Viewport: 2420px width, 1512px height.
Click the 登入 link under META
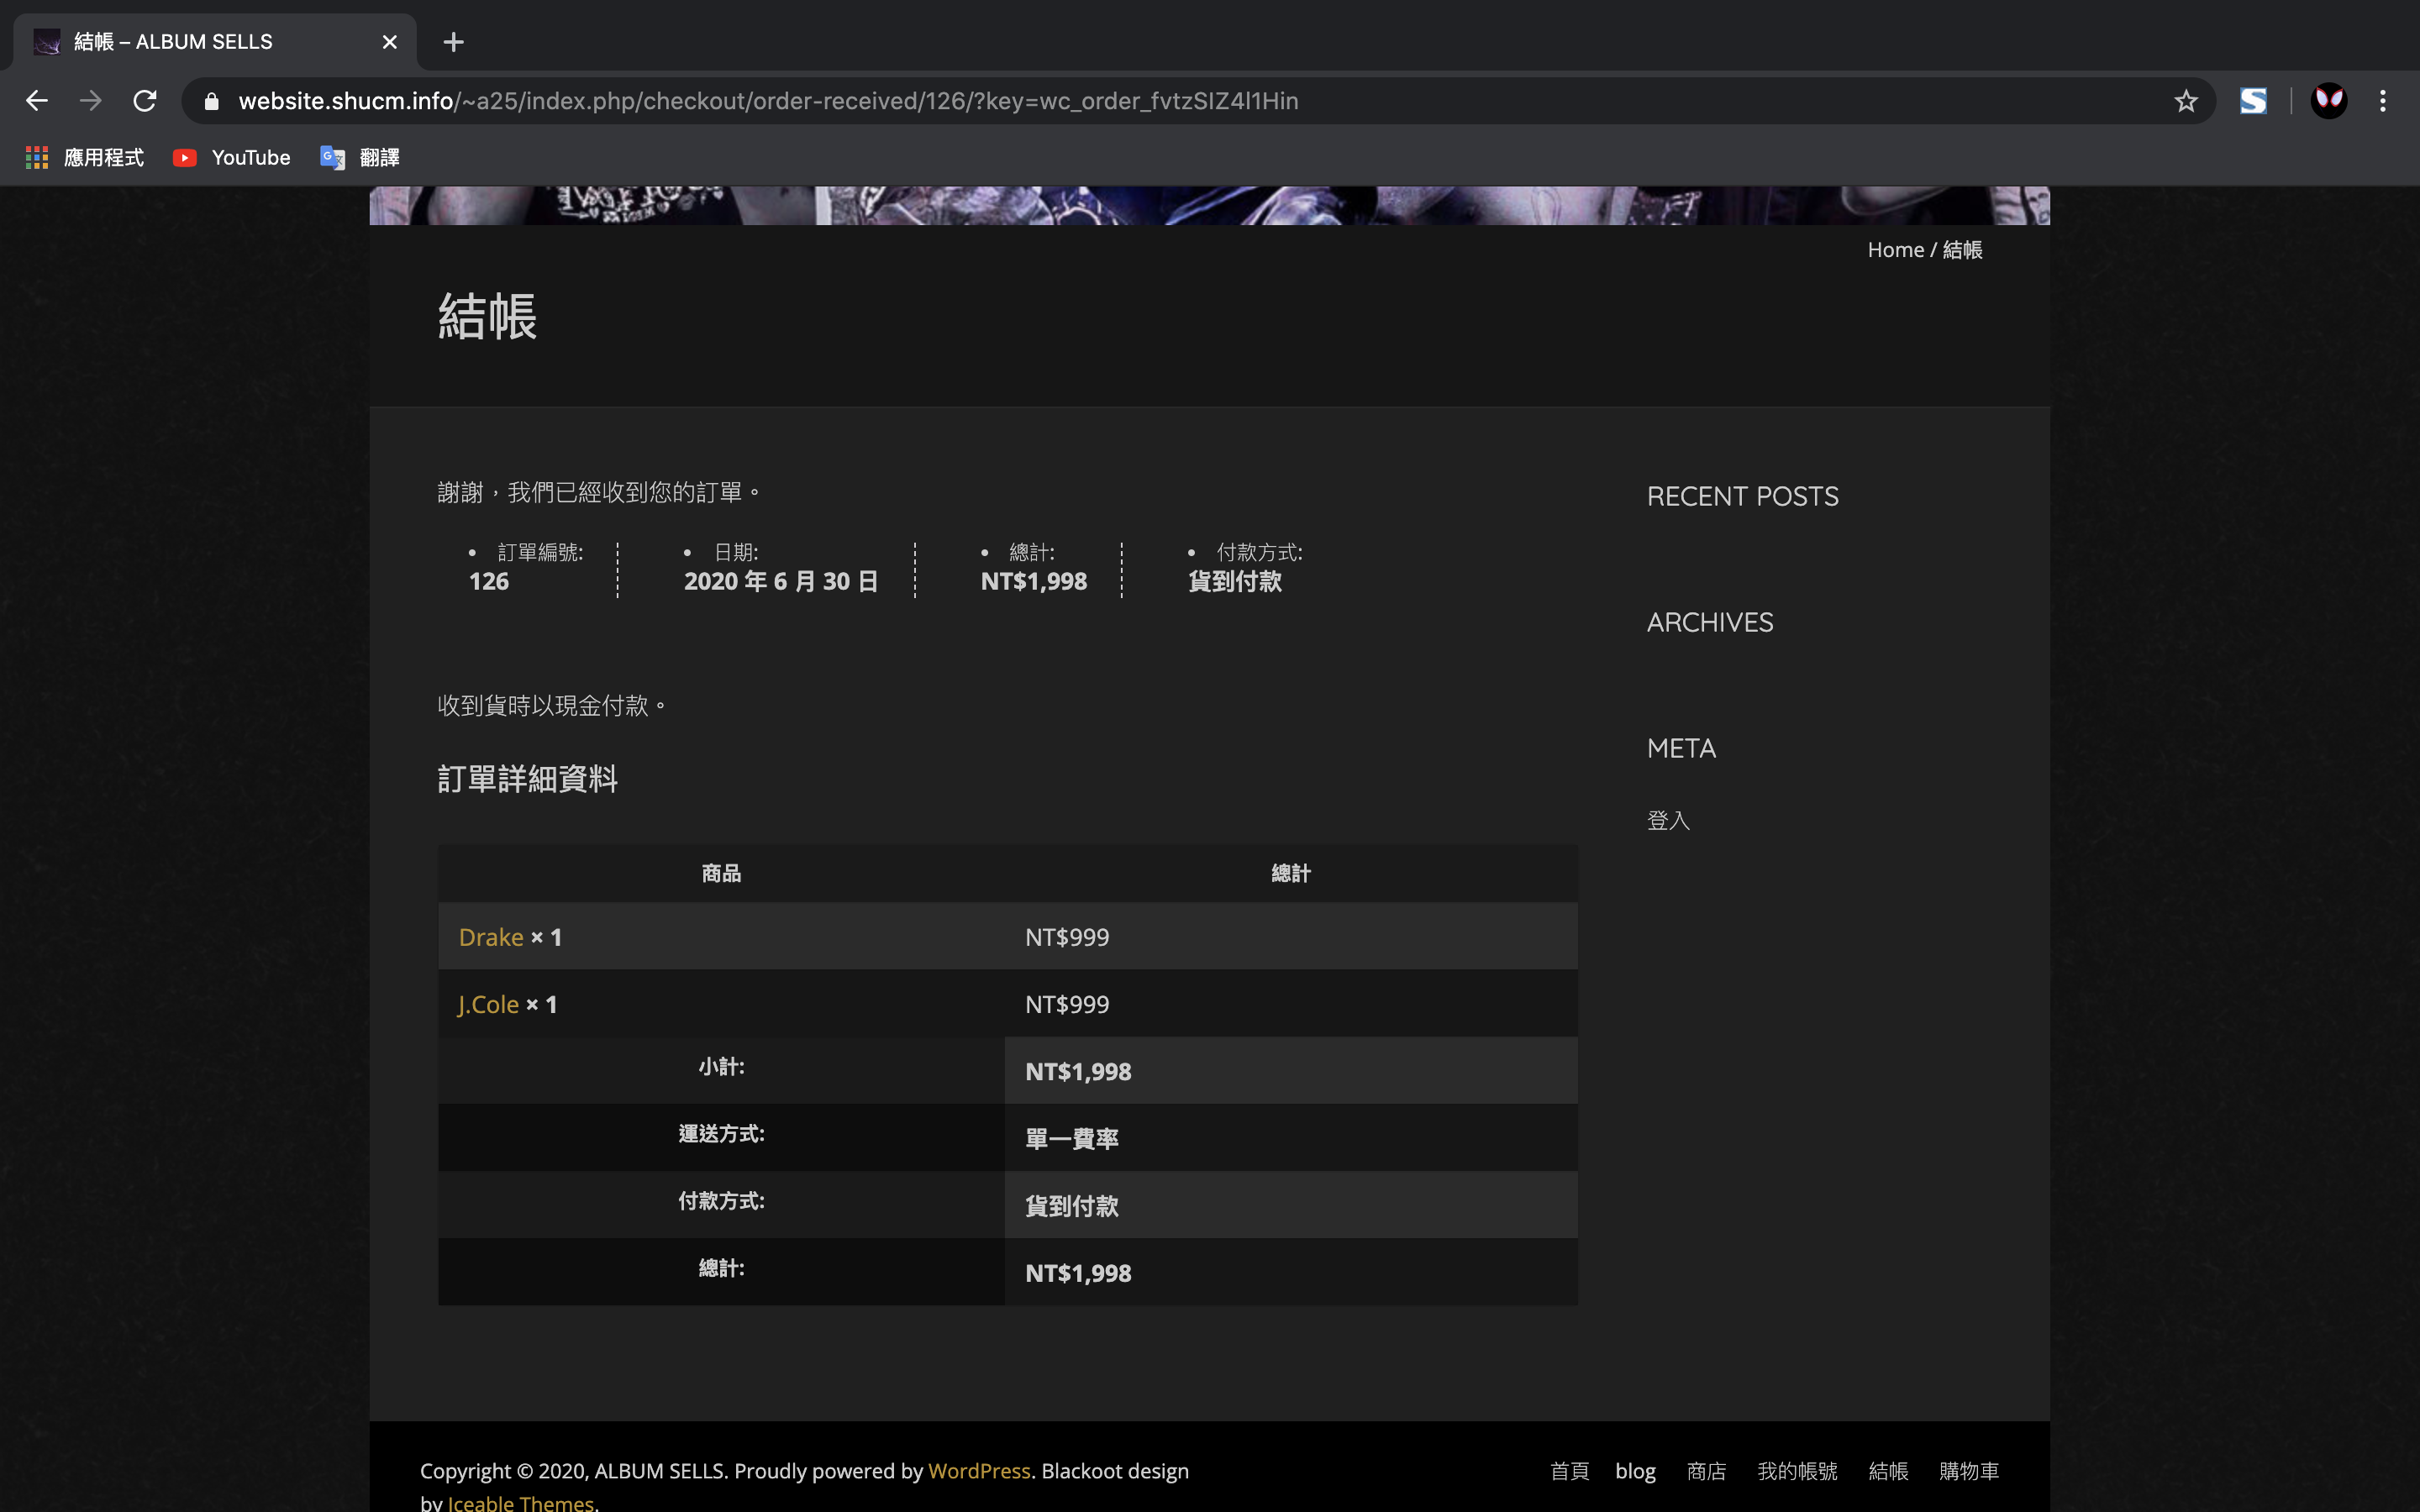click(x=1668, y=820)
